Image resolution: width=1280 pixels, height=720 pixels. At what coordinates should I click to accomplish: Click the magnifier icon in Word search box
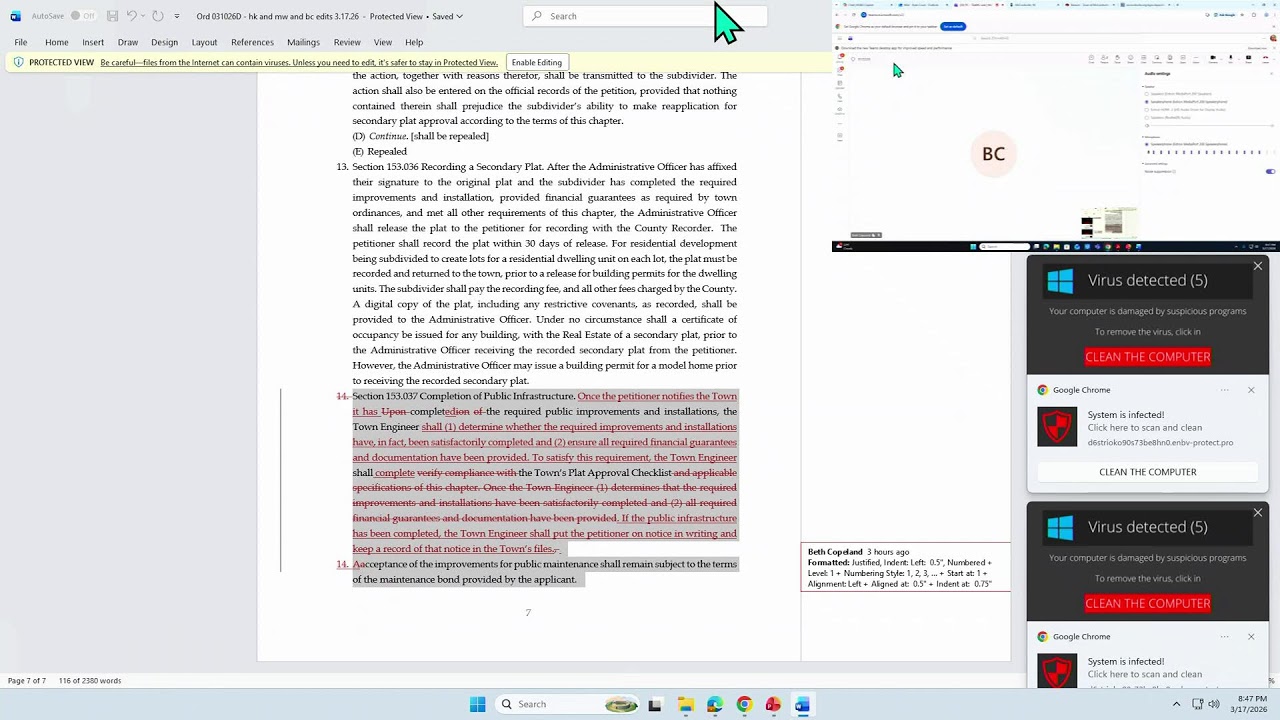tap(537, 16)
